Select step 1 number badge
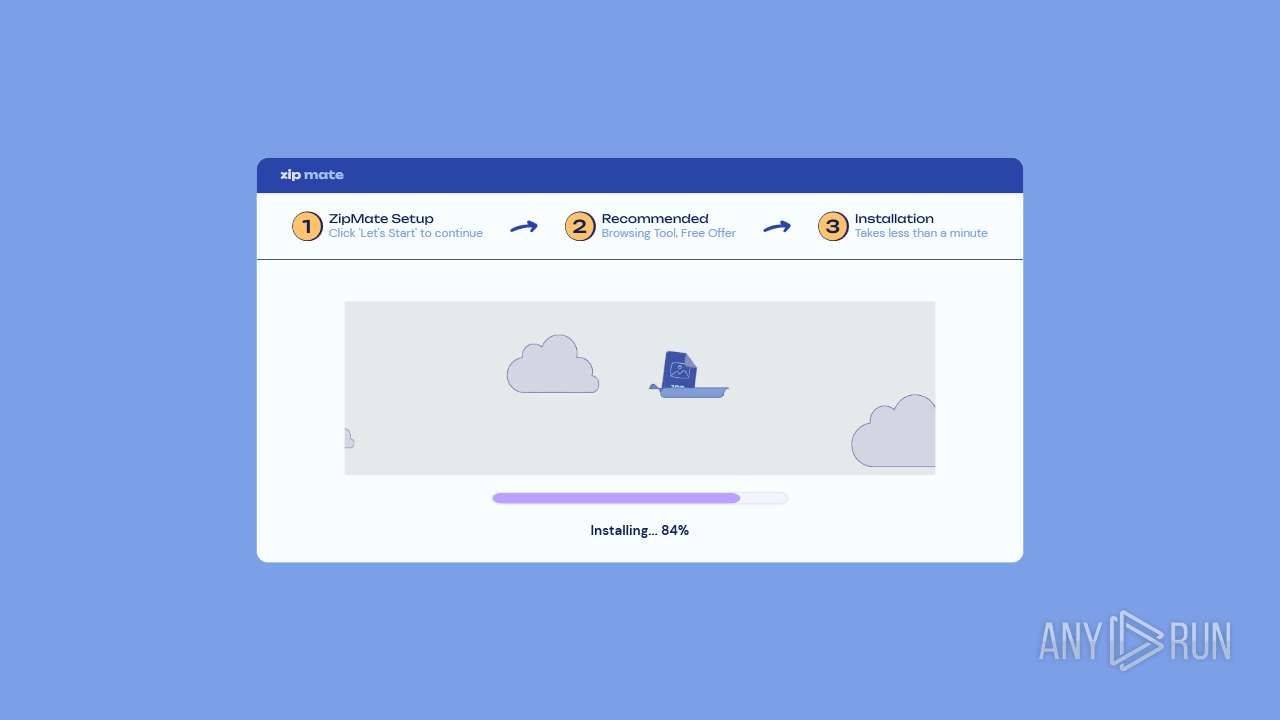The width and height of the screenshot is (1280, 720). point(307,226)
